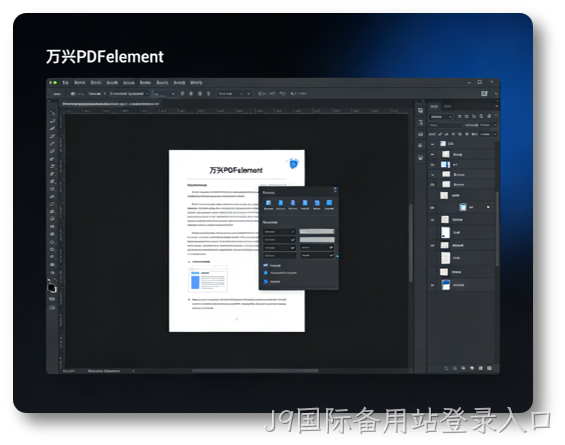Click first blue document icon in floating panel
The image size is (565, 445).
coord(268,203)
